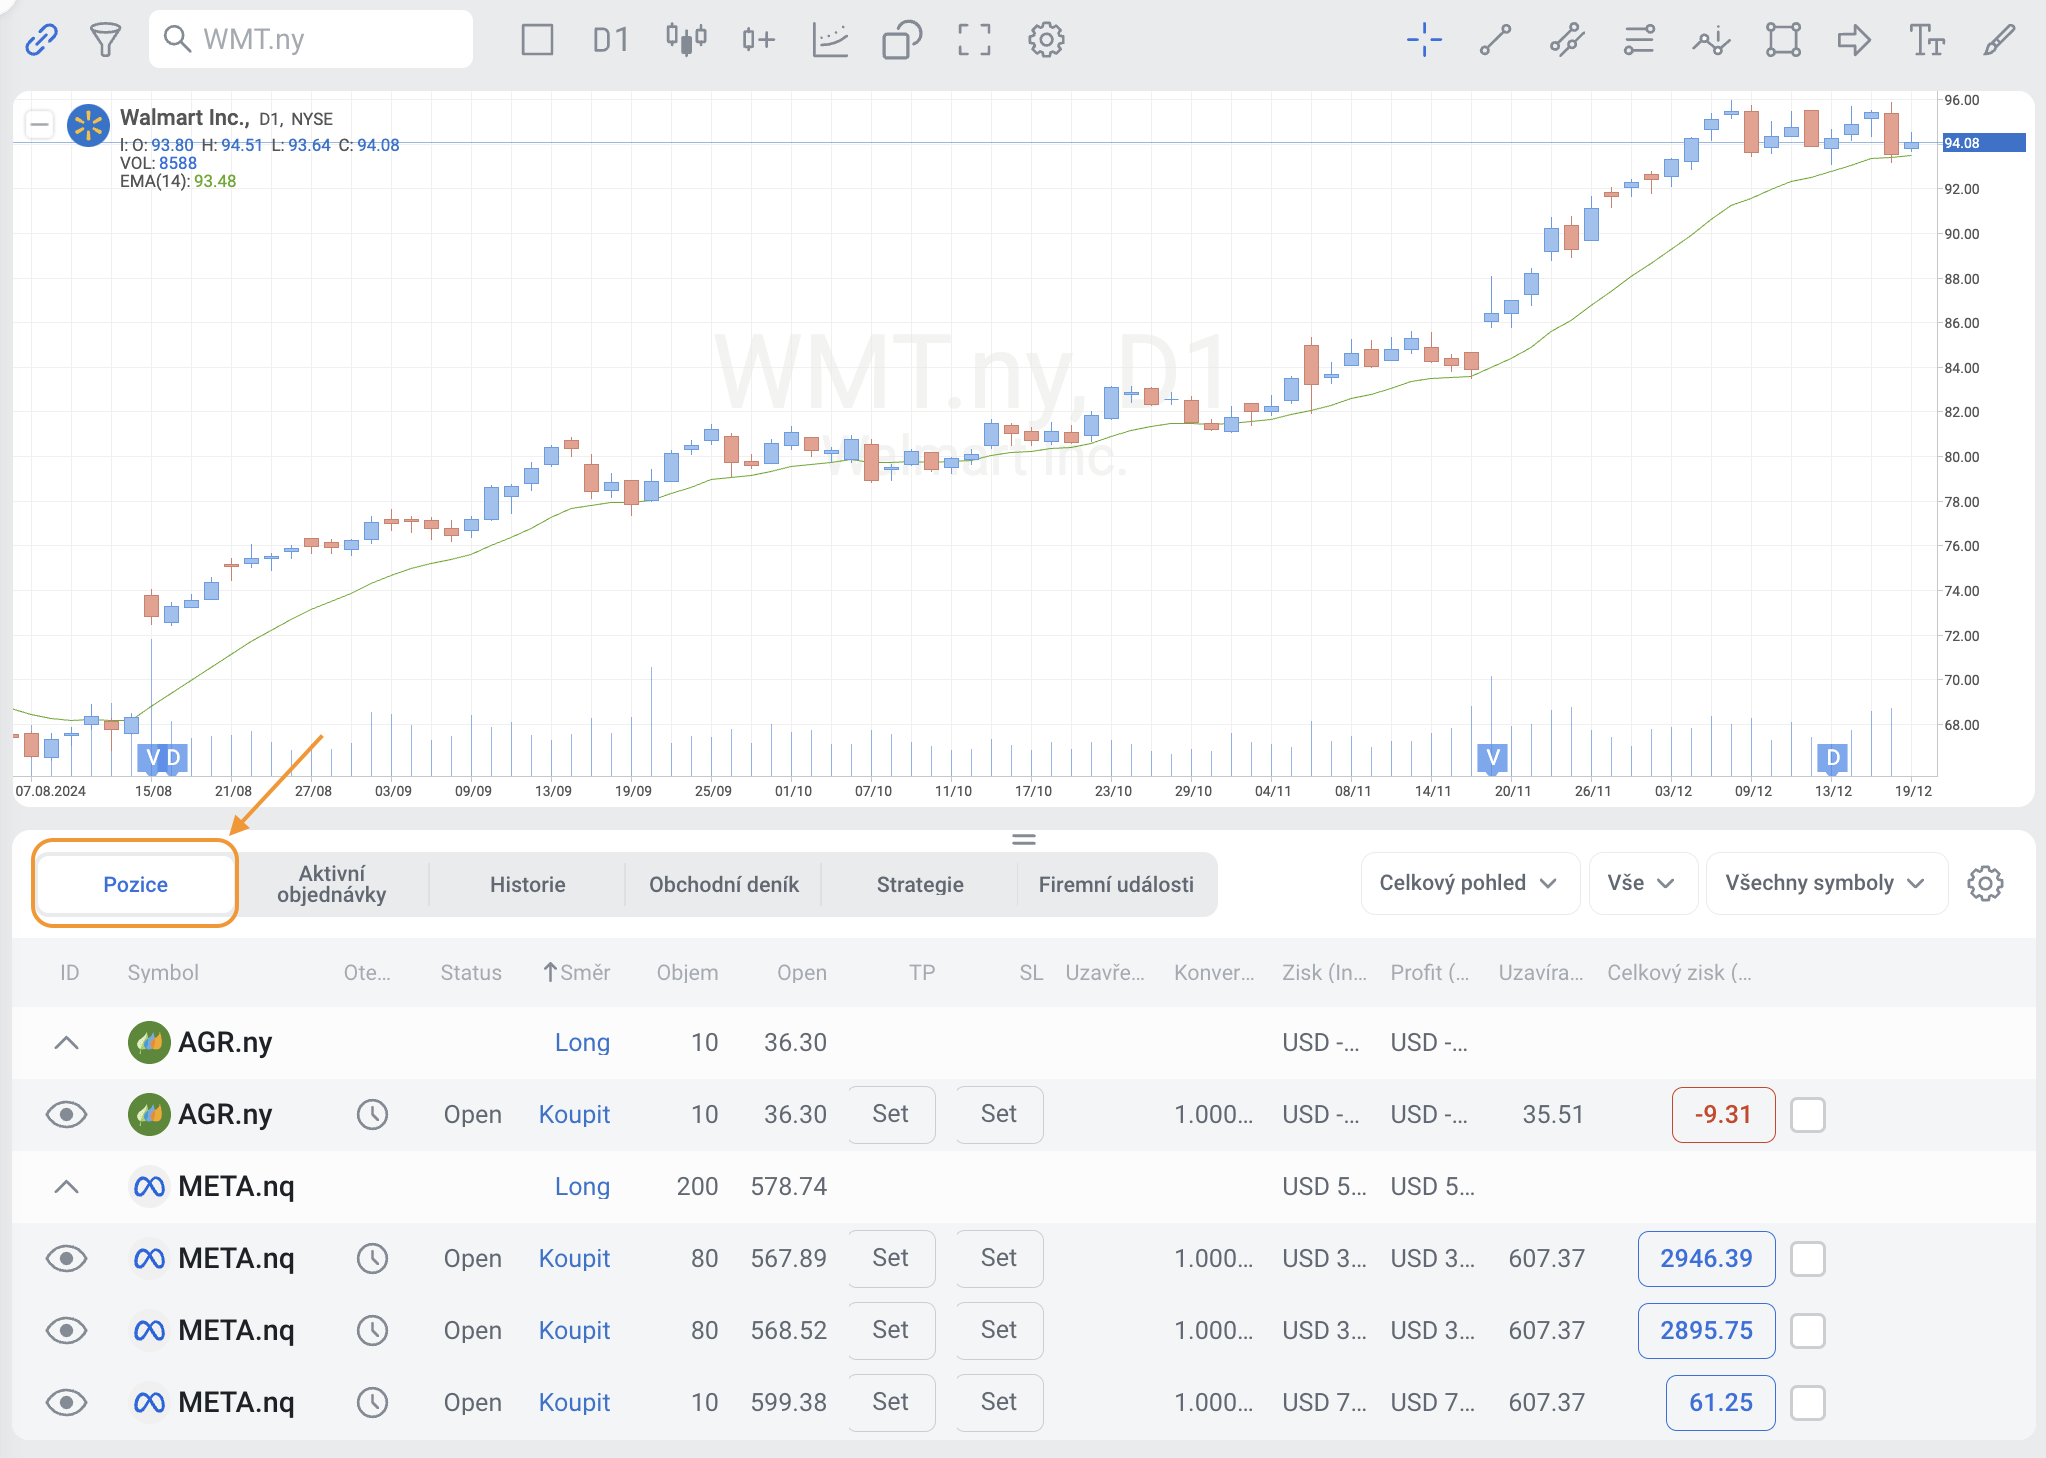Select the rectangle shape drawing tool
The image size is (2046, 1458).
[1783, 40]
